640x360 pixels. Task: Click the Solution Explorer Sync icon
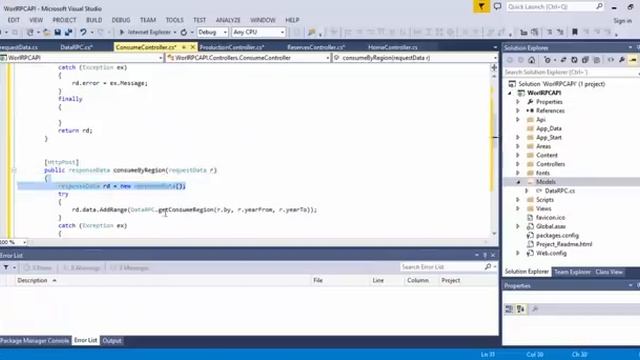(563, 60)
